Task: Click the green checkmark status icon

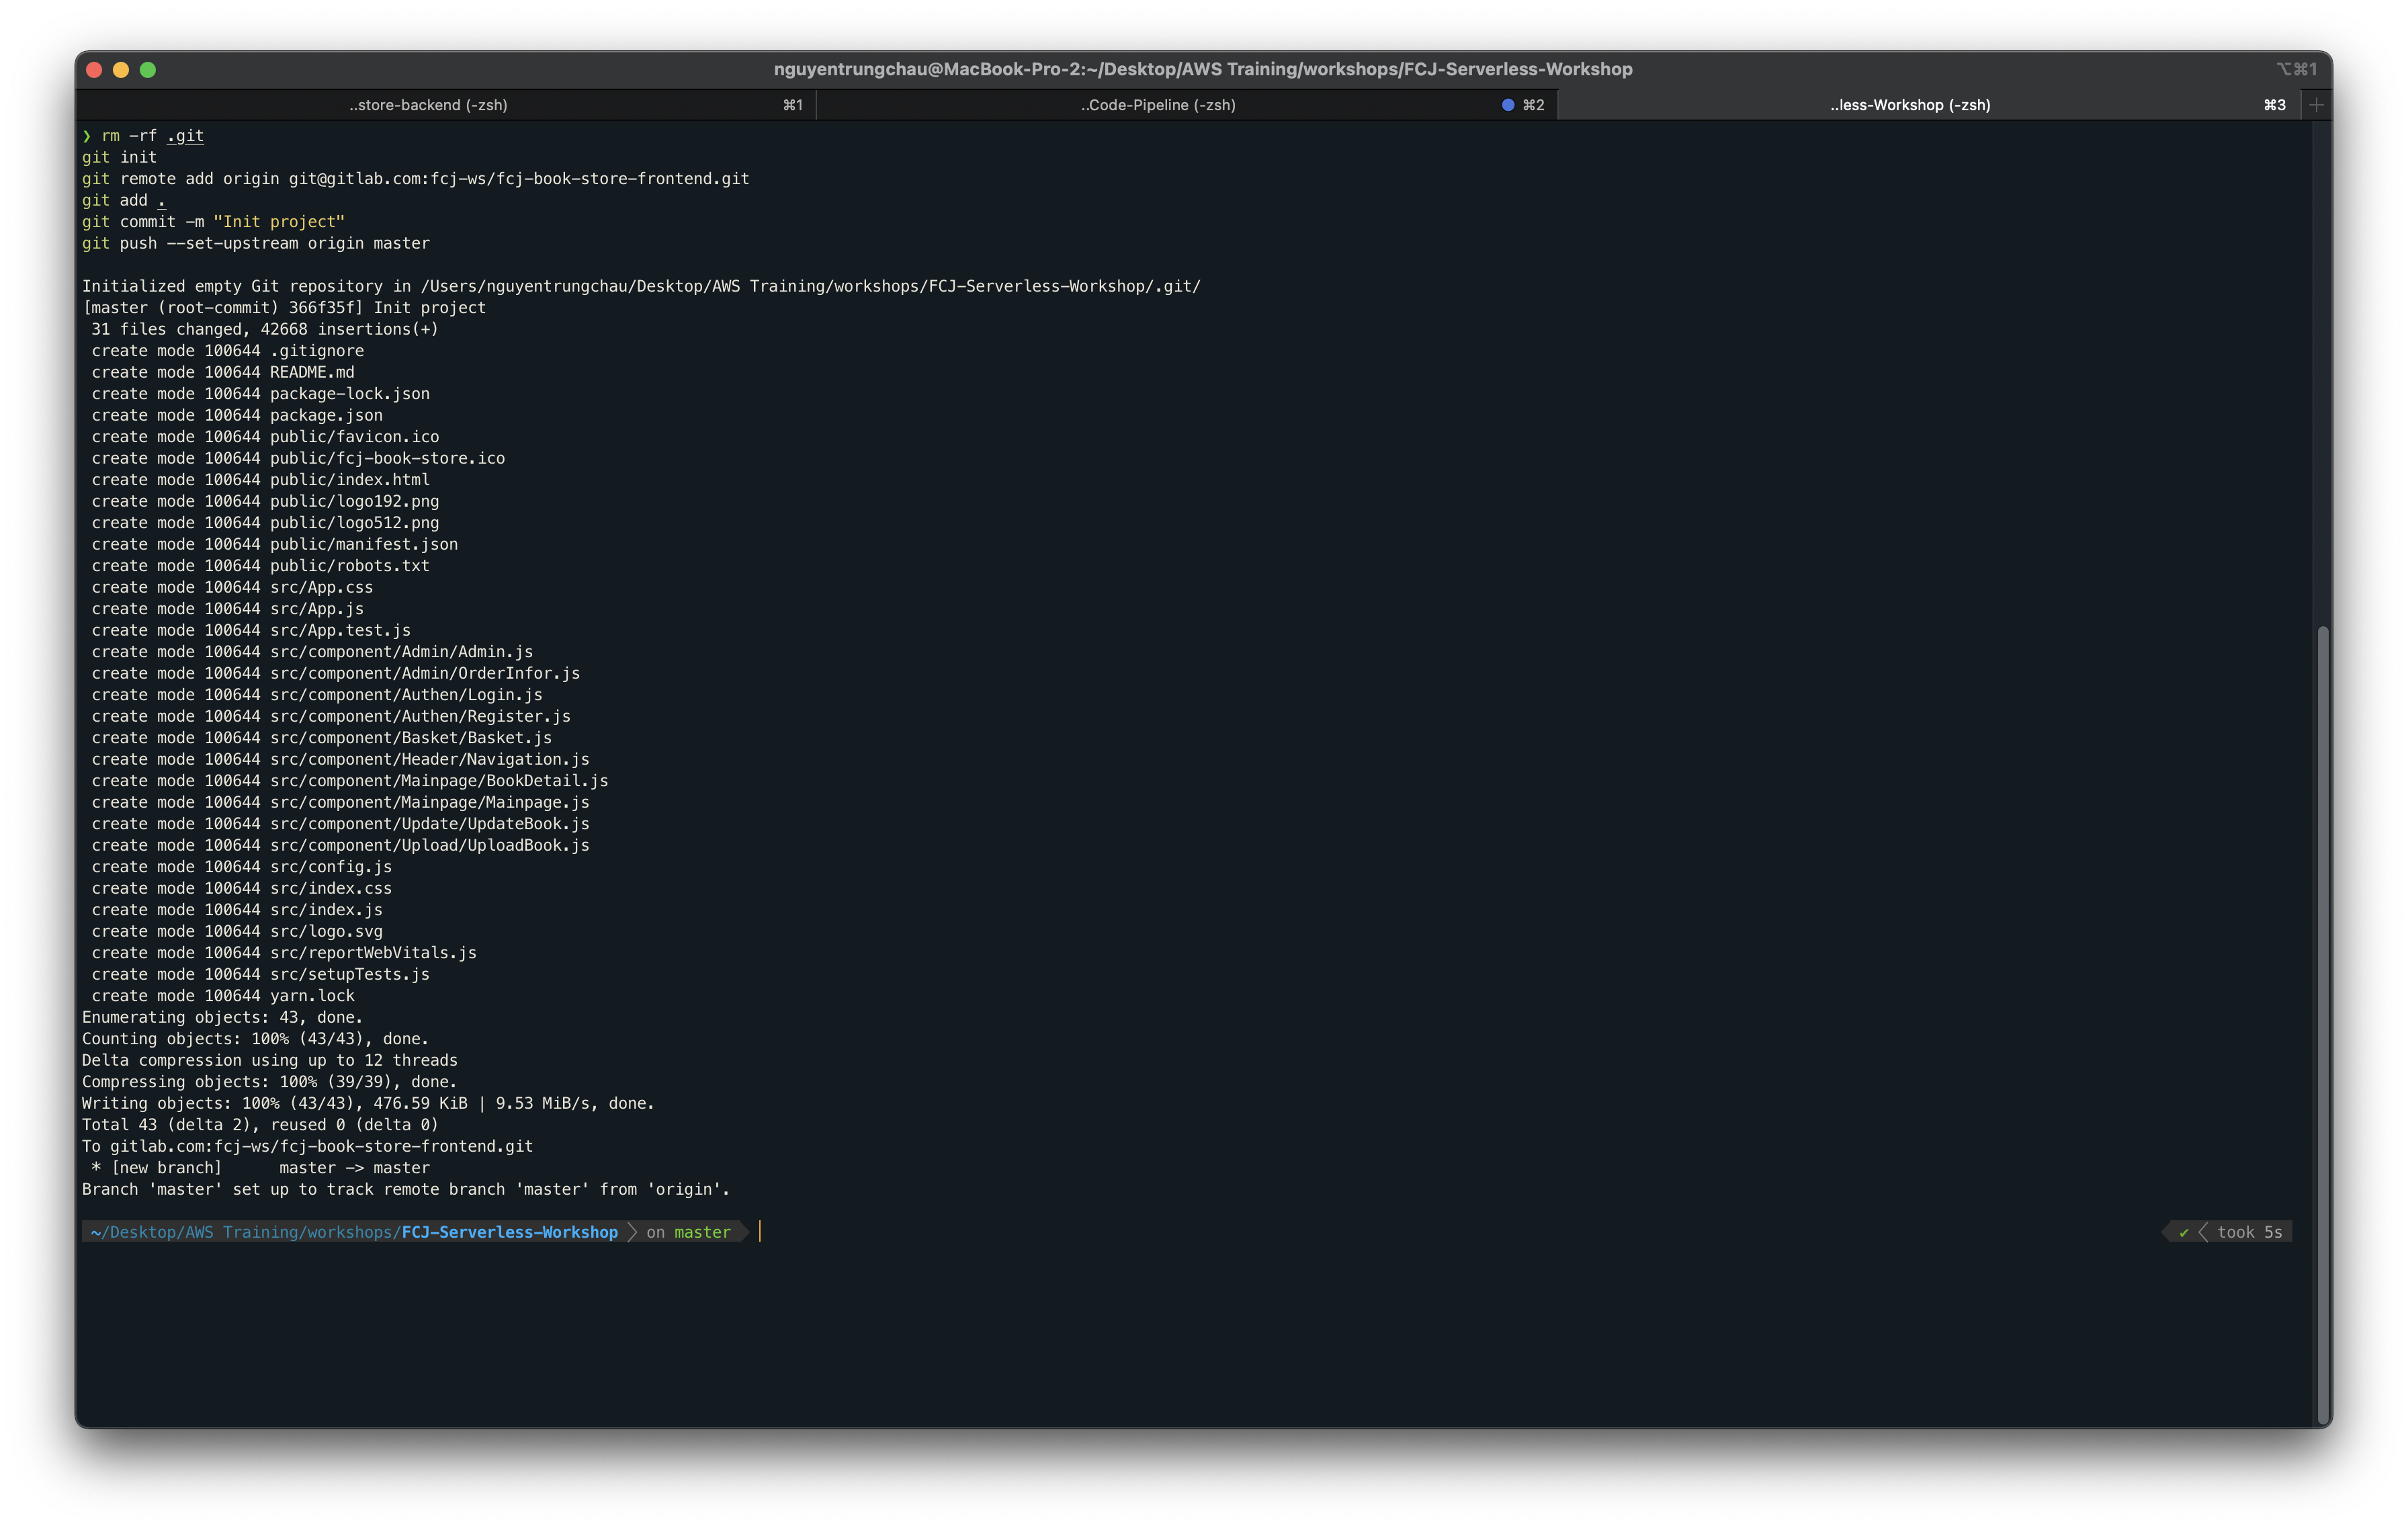Action: (2183, 1232)
